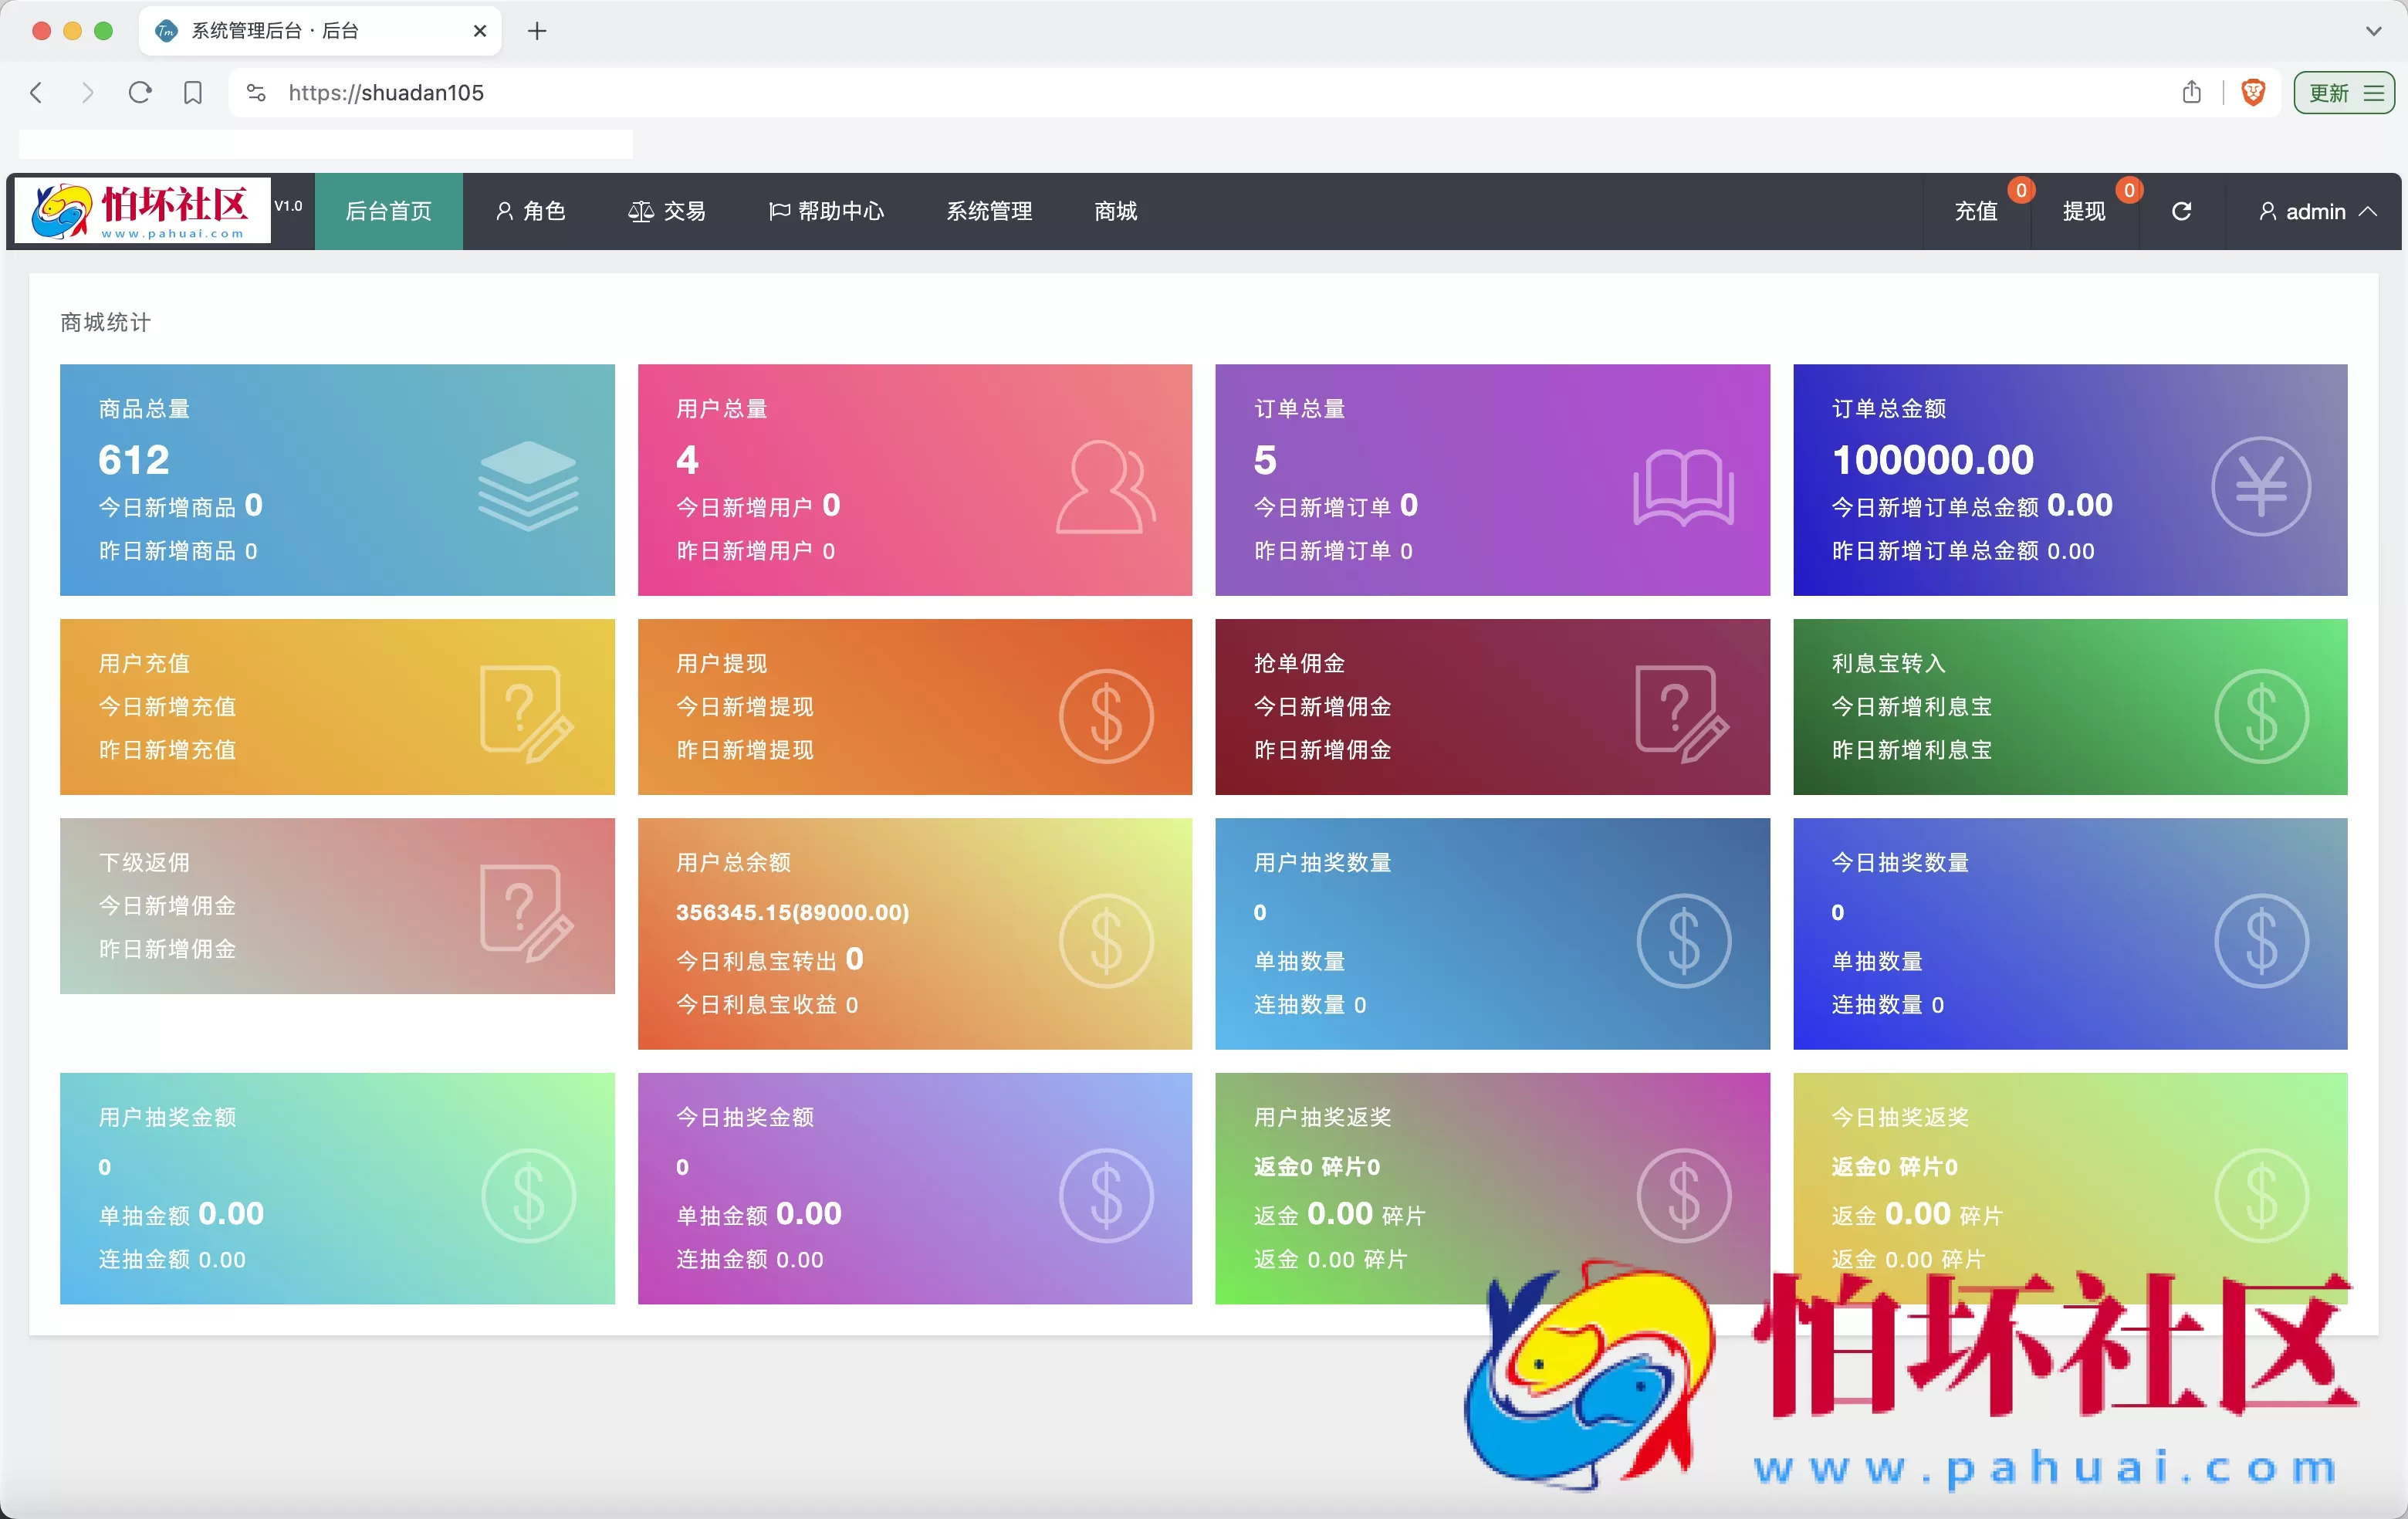Click the admin panel refresh icon
Image resolution: width=2408 pixels, height=1519 pixels.
(2181, 211)
